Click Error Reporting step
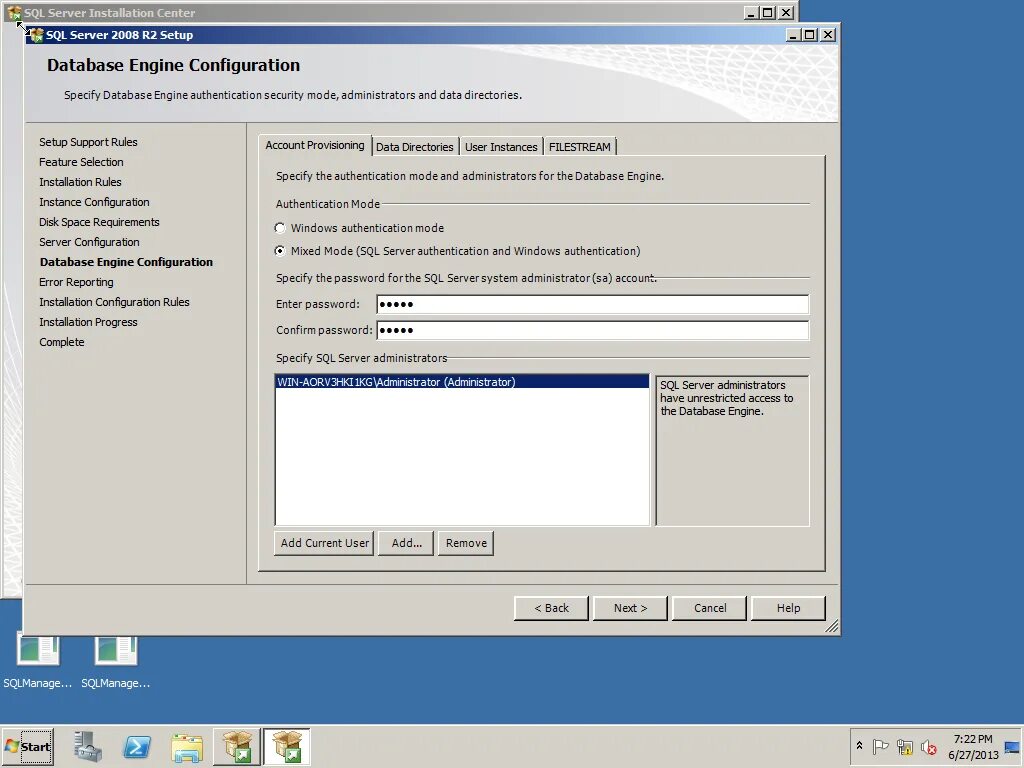The height and width of the screenshot is (768, 1024). (x=76, y=282)
